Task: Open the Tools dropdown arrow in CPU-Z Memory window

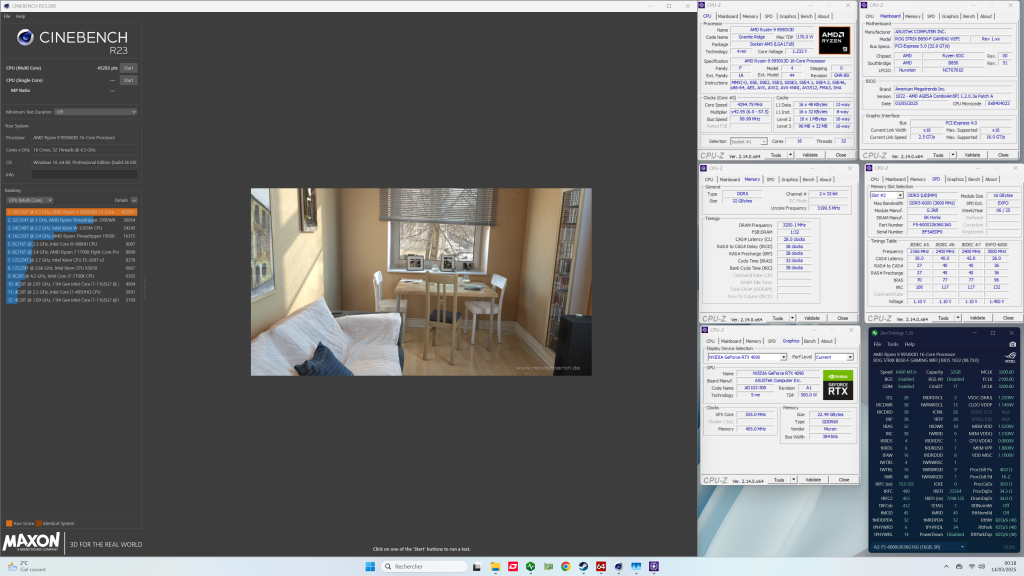Action: click(x=792, y=318)
